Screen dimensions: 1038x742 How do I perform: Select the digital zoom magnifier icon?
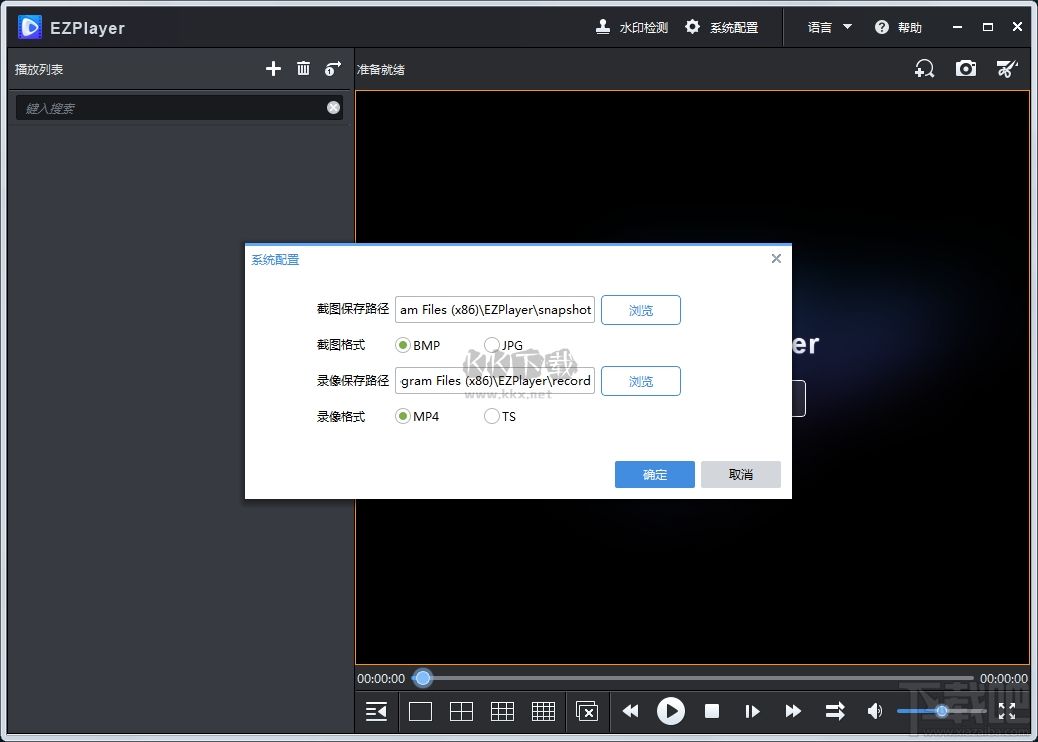tap(924, 68)
